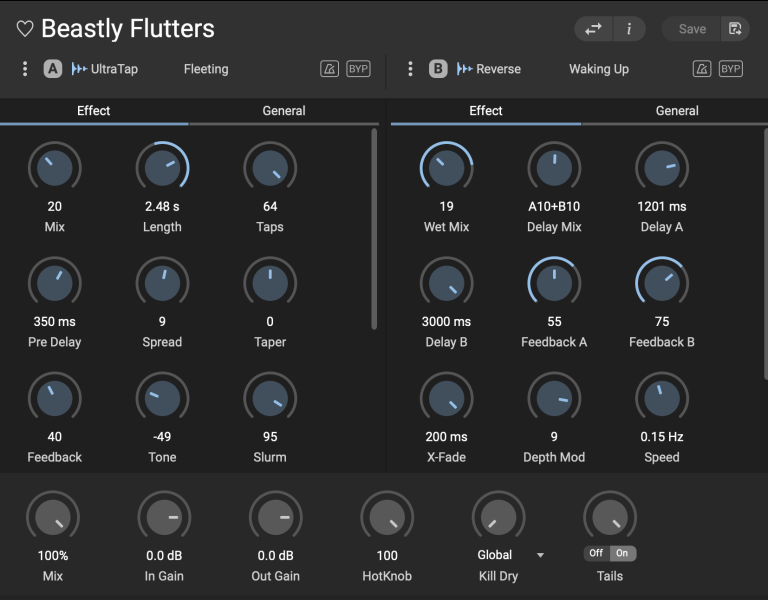
Task: Click the Speed knob
Action: pos(662,398)
